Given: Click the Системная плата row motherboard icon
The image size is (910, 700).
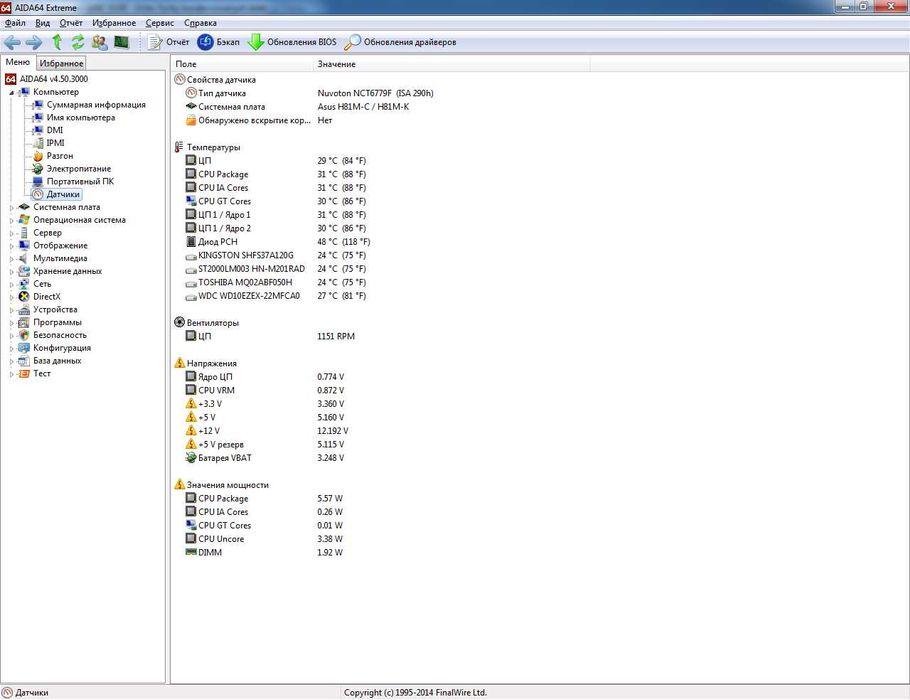Looking at the screenshot, I should pos(191,106).
